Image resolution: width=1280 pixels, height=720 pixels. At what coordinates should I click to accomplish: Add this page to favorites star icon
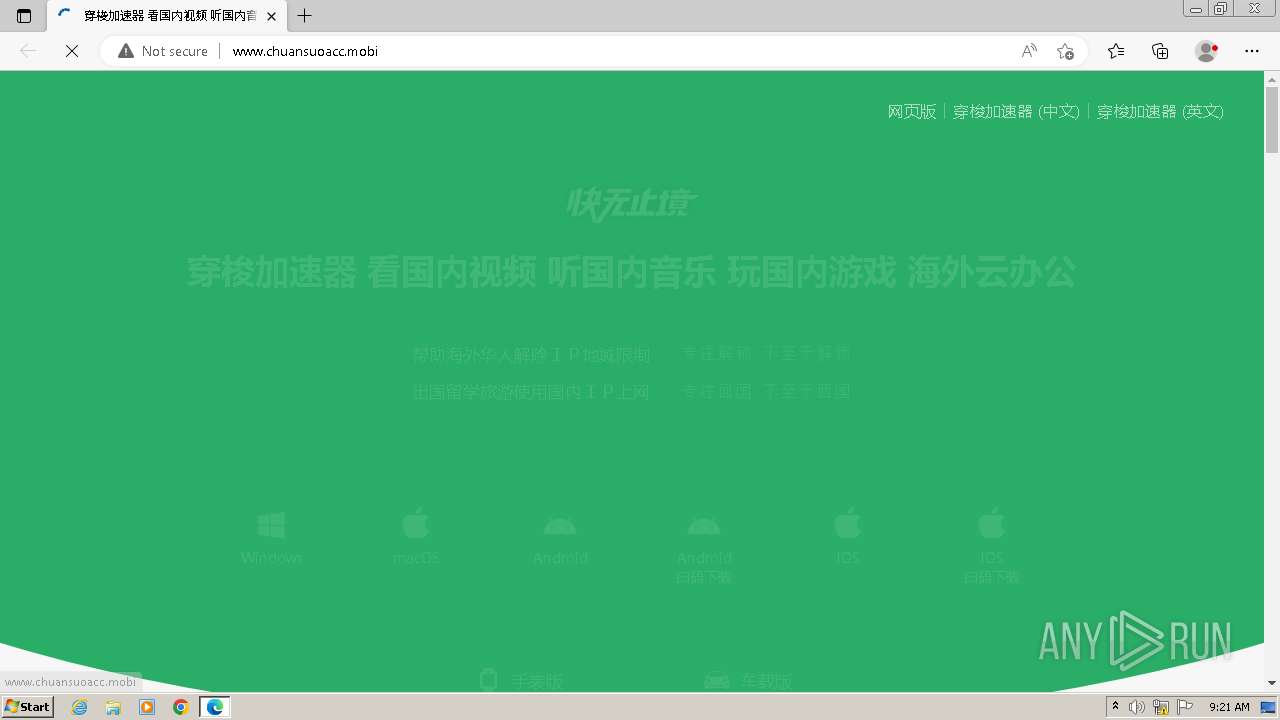[x=1065, y=51]
